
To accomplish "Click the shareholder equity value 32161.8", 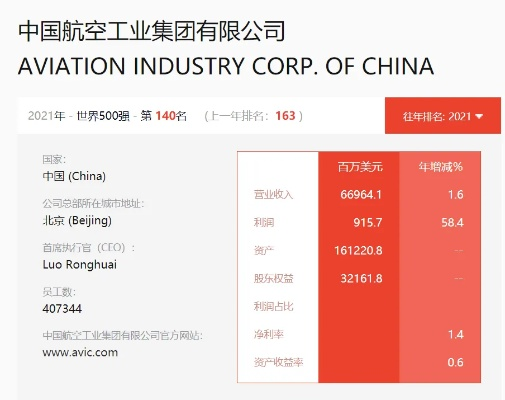I will (361, 278).
